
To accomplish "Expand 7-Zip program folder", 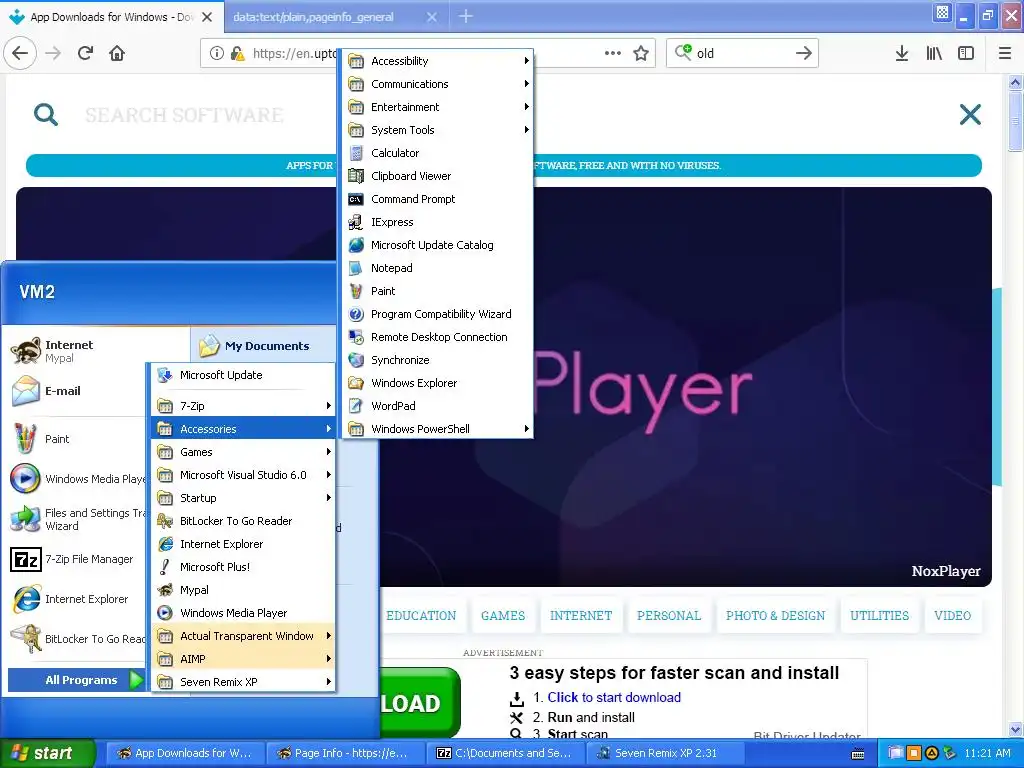I will pos(244,406).
